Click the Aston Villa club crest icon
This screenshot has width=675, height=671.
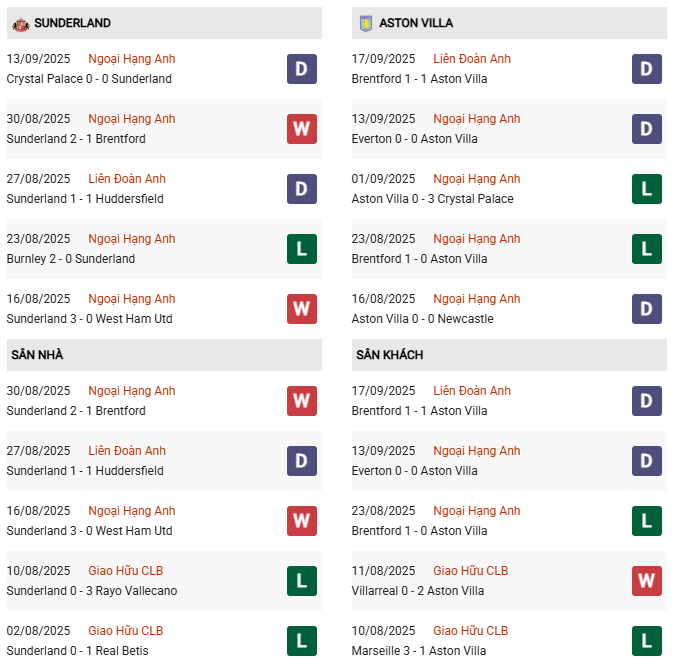pos(366,23)
